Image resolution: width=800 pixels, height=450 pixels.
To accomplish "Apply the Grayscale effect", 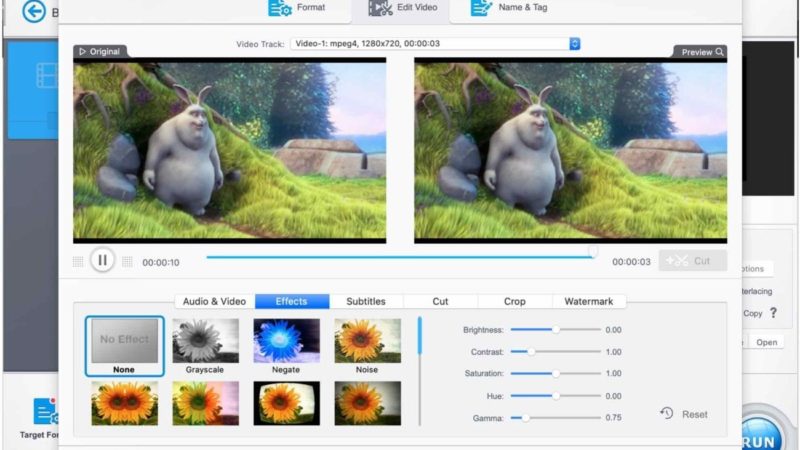I will click(206, 341).
